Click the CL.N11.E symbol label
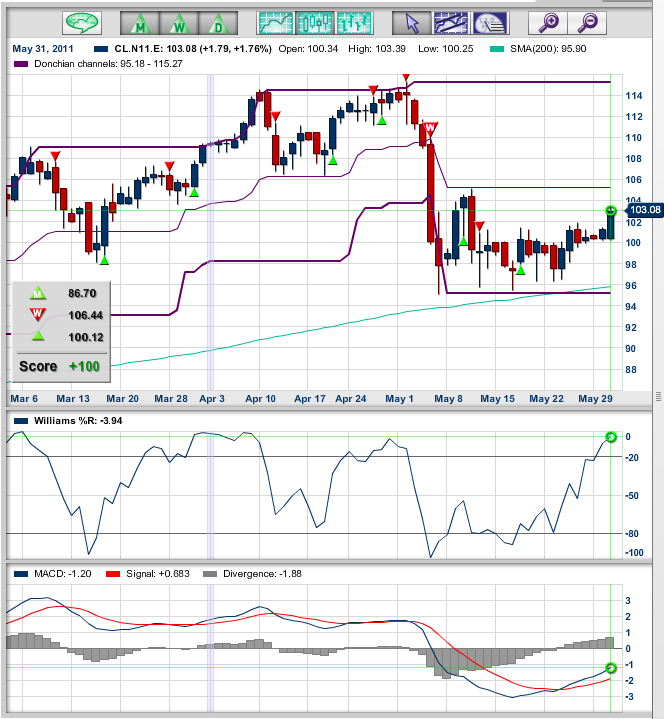This screenshot has width=664, height=719. pos(138,47)
